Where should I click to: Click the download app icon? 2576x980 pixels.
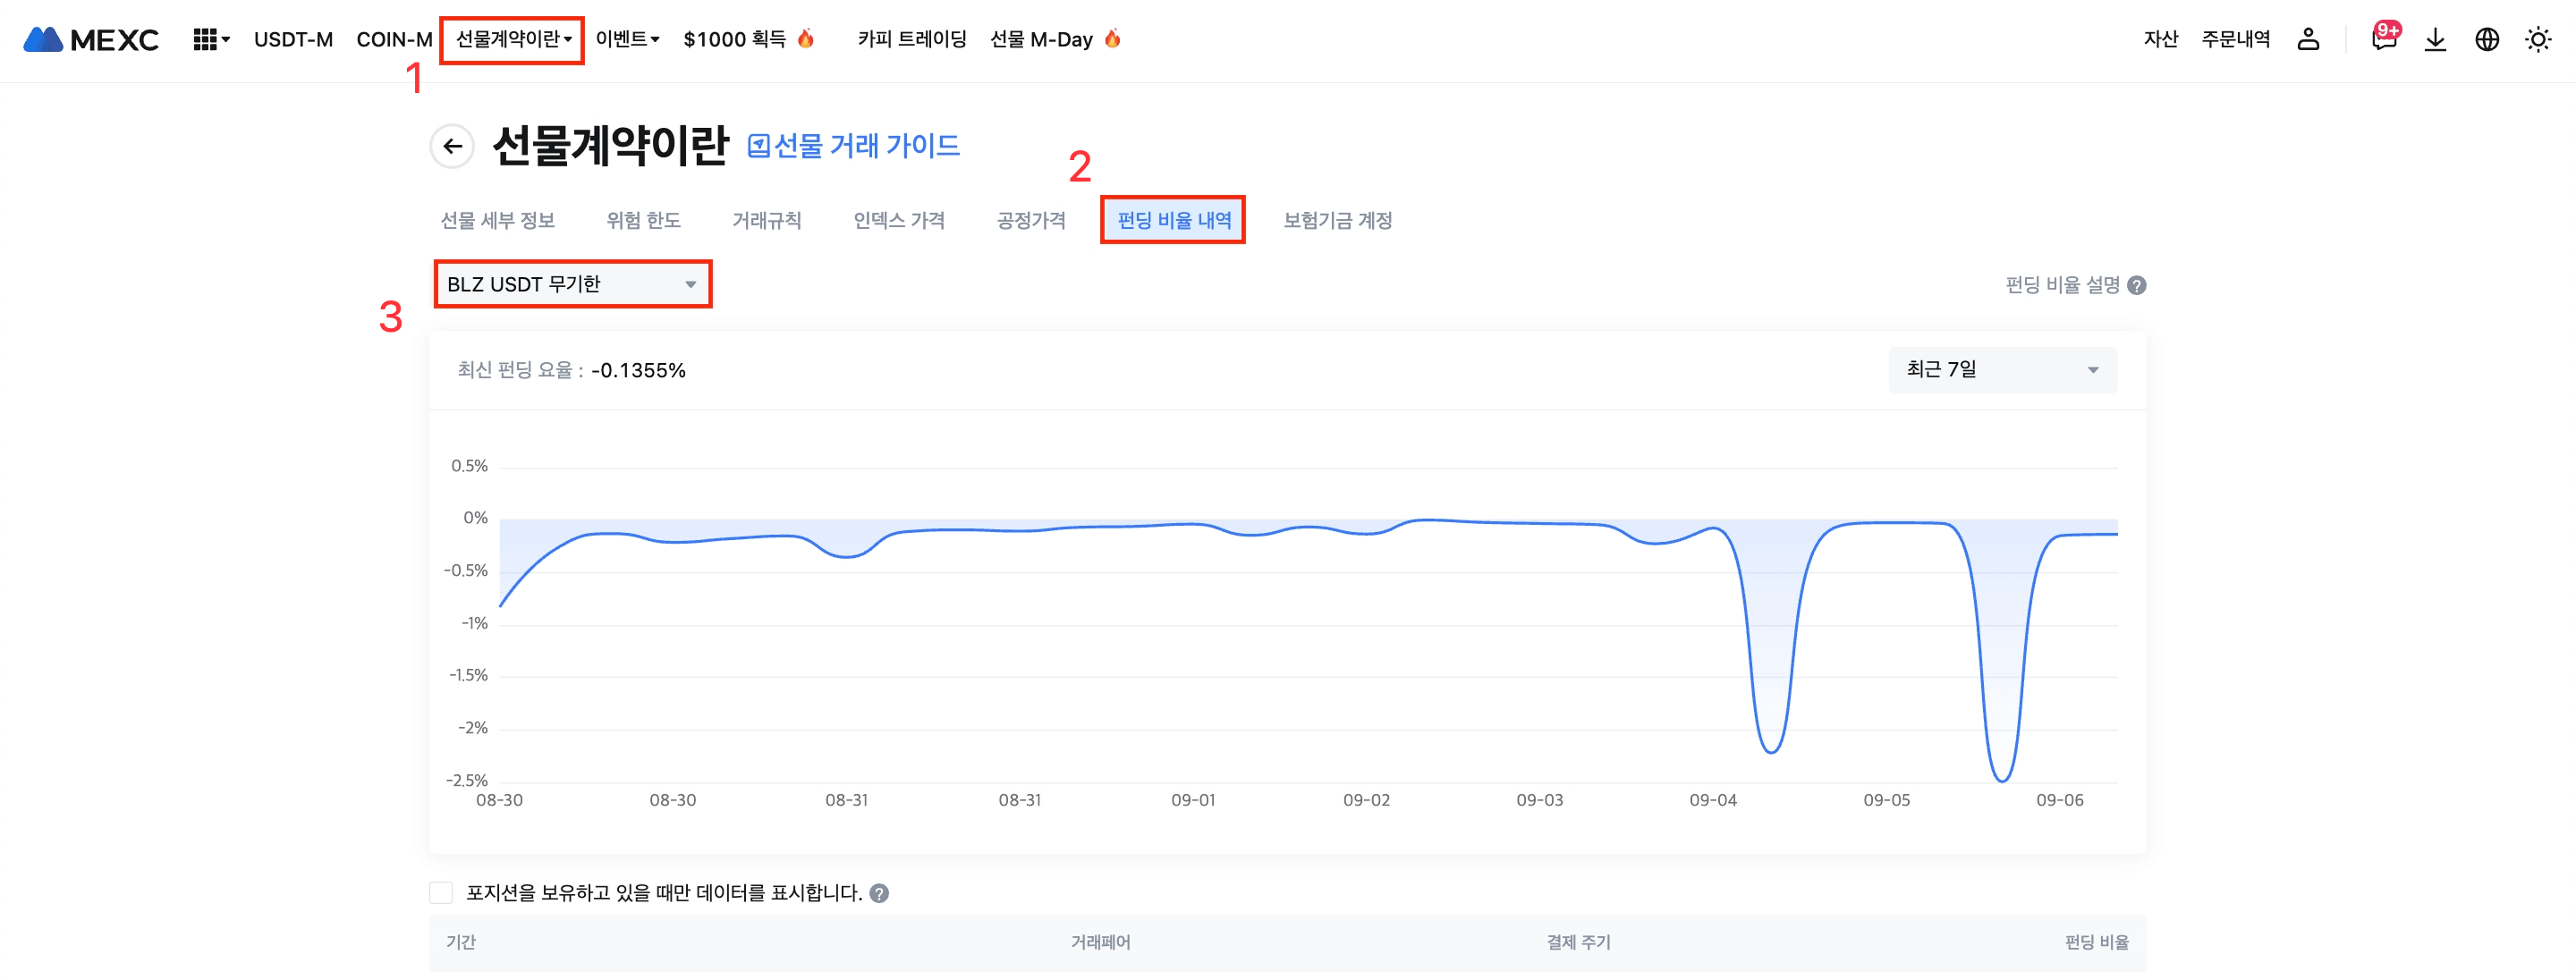2435,40
